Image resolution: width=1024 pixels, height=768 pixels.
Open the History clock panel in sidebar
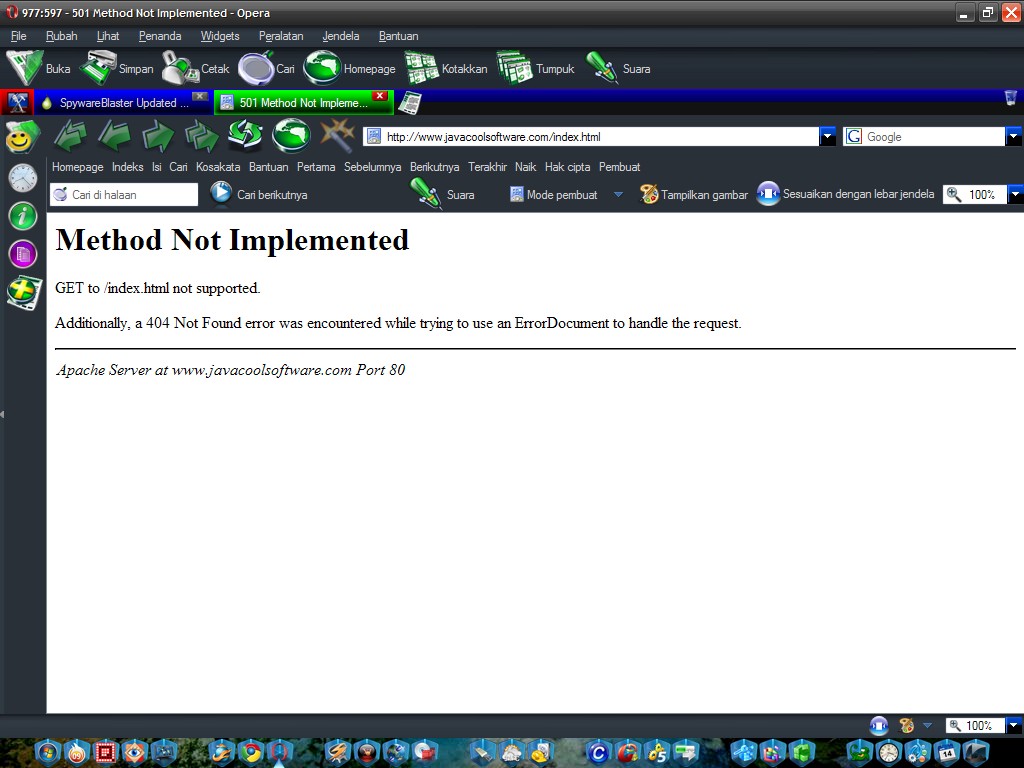point(23,178)
